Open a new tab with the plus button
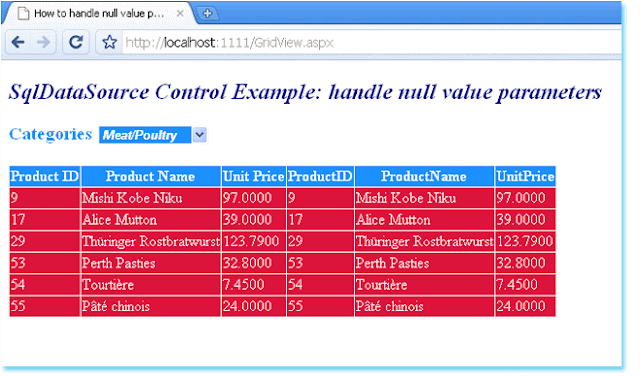This screenshot has width=640, height=377. [x=208, y=13]
